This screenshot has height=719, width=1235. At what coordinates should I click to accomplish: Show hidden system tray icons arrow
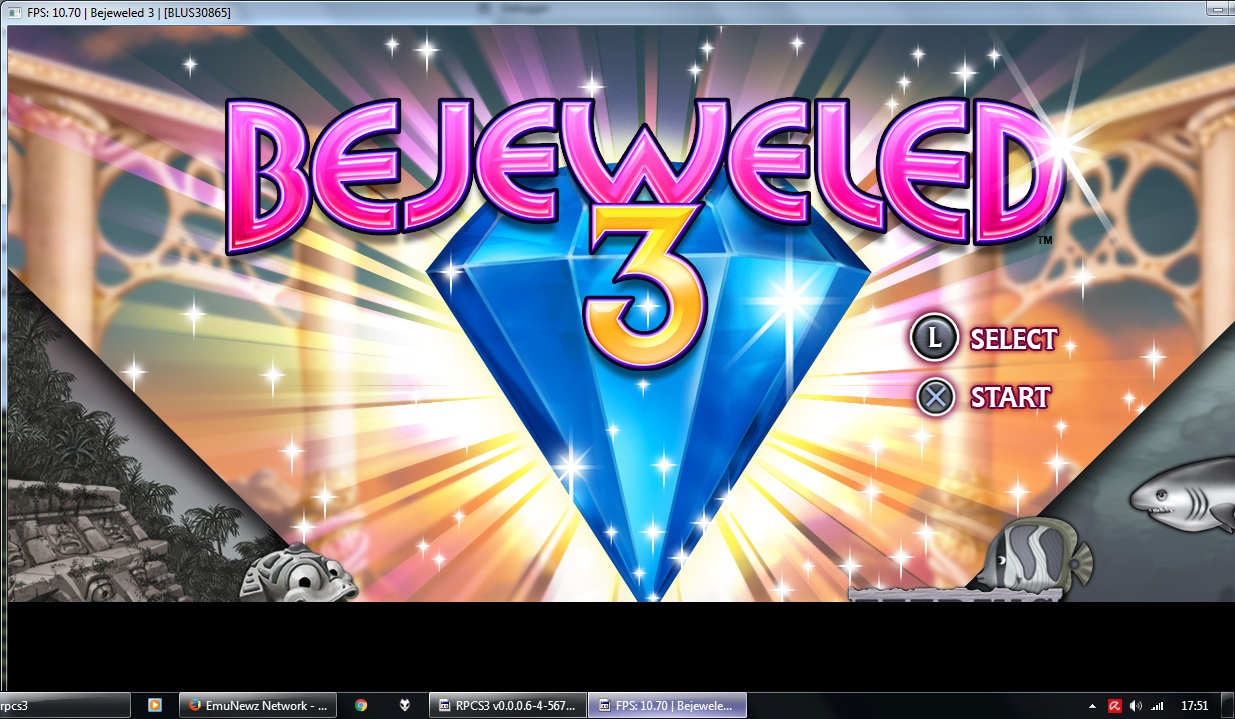(1092, 706)
